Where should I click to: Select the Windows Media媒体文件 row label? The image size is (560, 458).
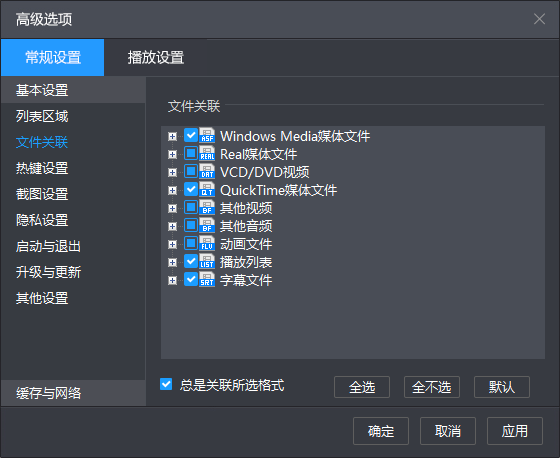295,136
